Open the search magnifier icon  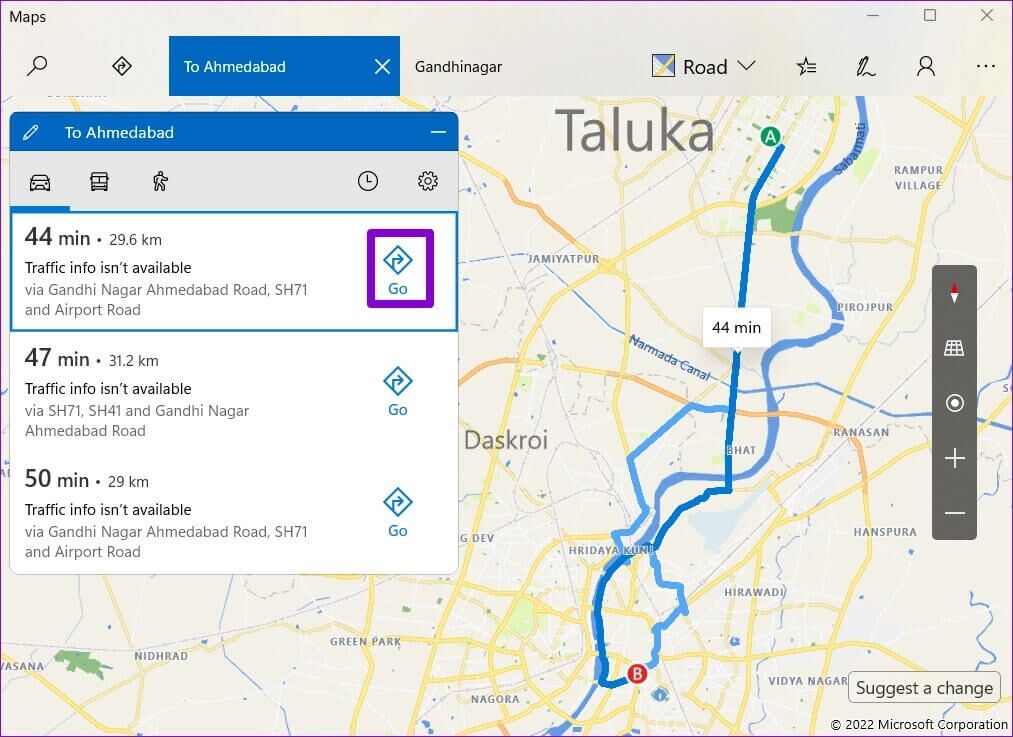click(x=37, y=66)
